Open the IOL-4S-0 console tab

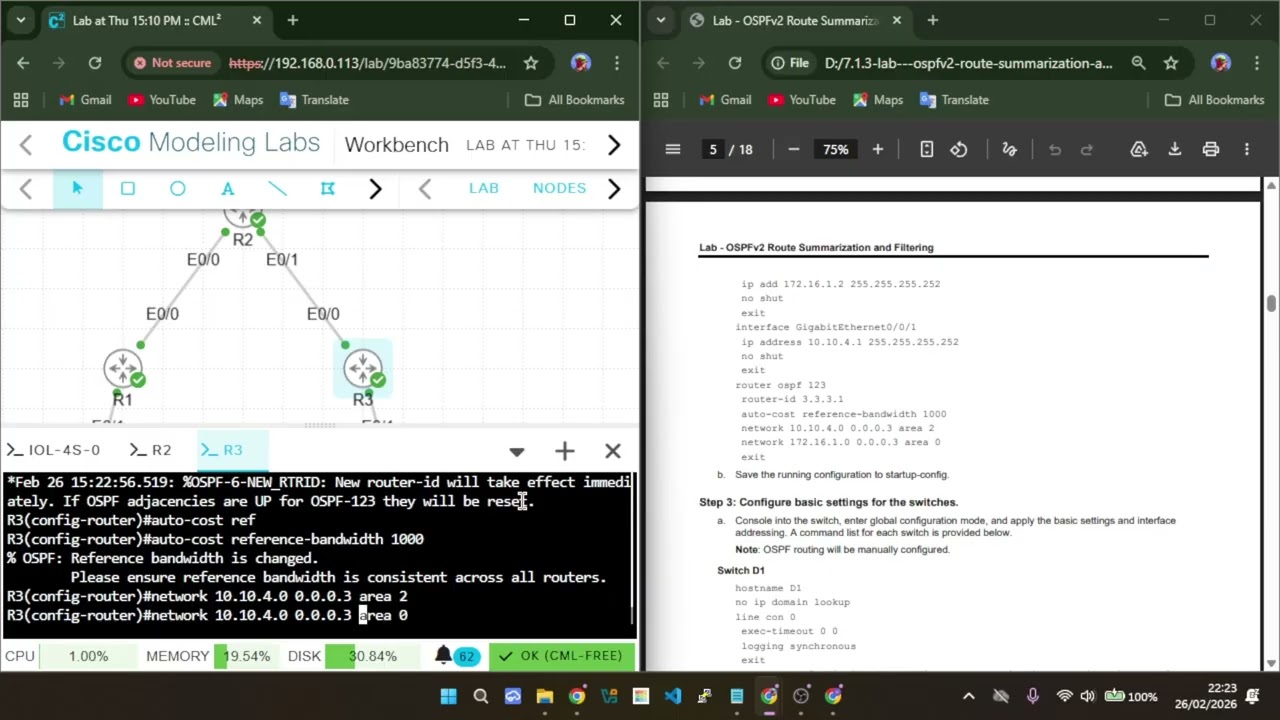[54, 450]
